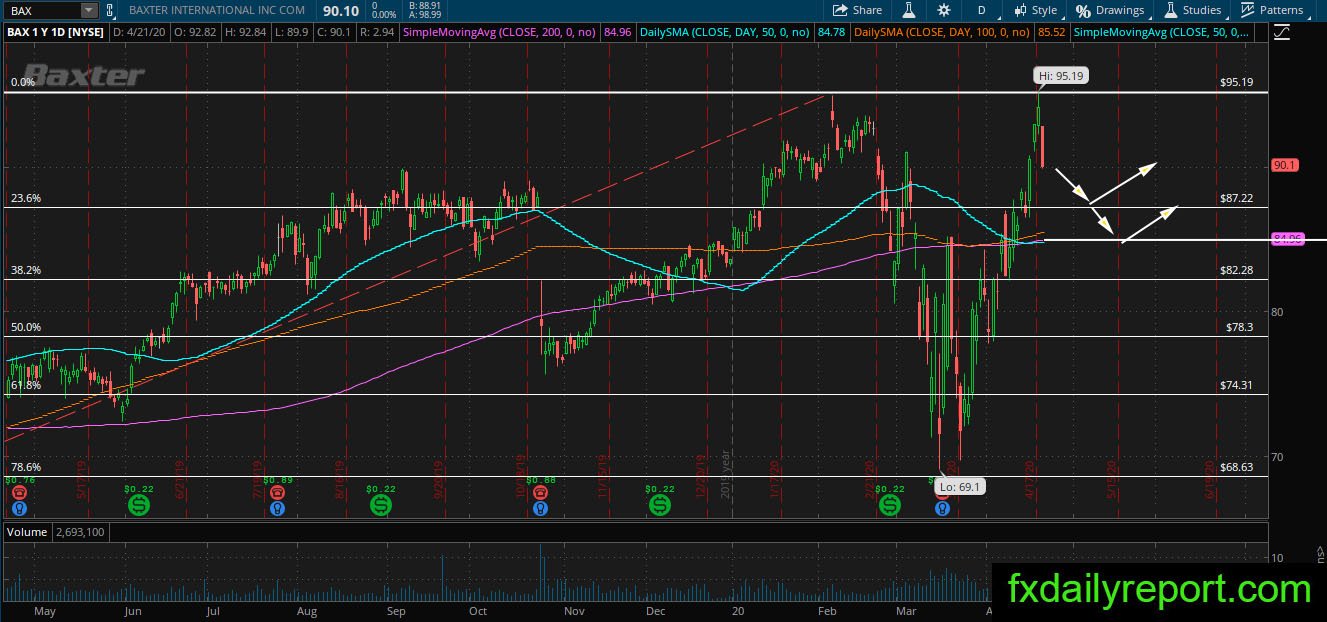Screen dimensions: 1327x622
Task: Click the lightbulb icon below $0.76 earnings
Action: [x=18, y=508]
